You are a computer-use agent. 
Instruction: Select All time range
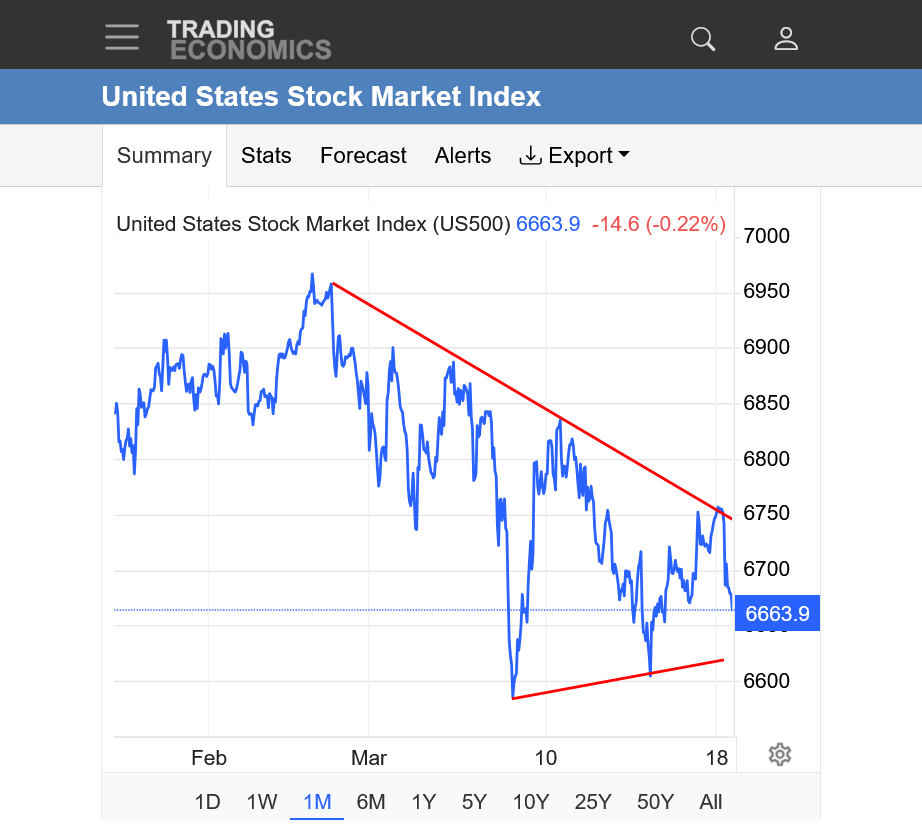point(711,801)
